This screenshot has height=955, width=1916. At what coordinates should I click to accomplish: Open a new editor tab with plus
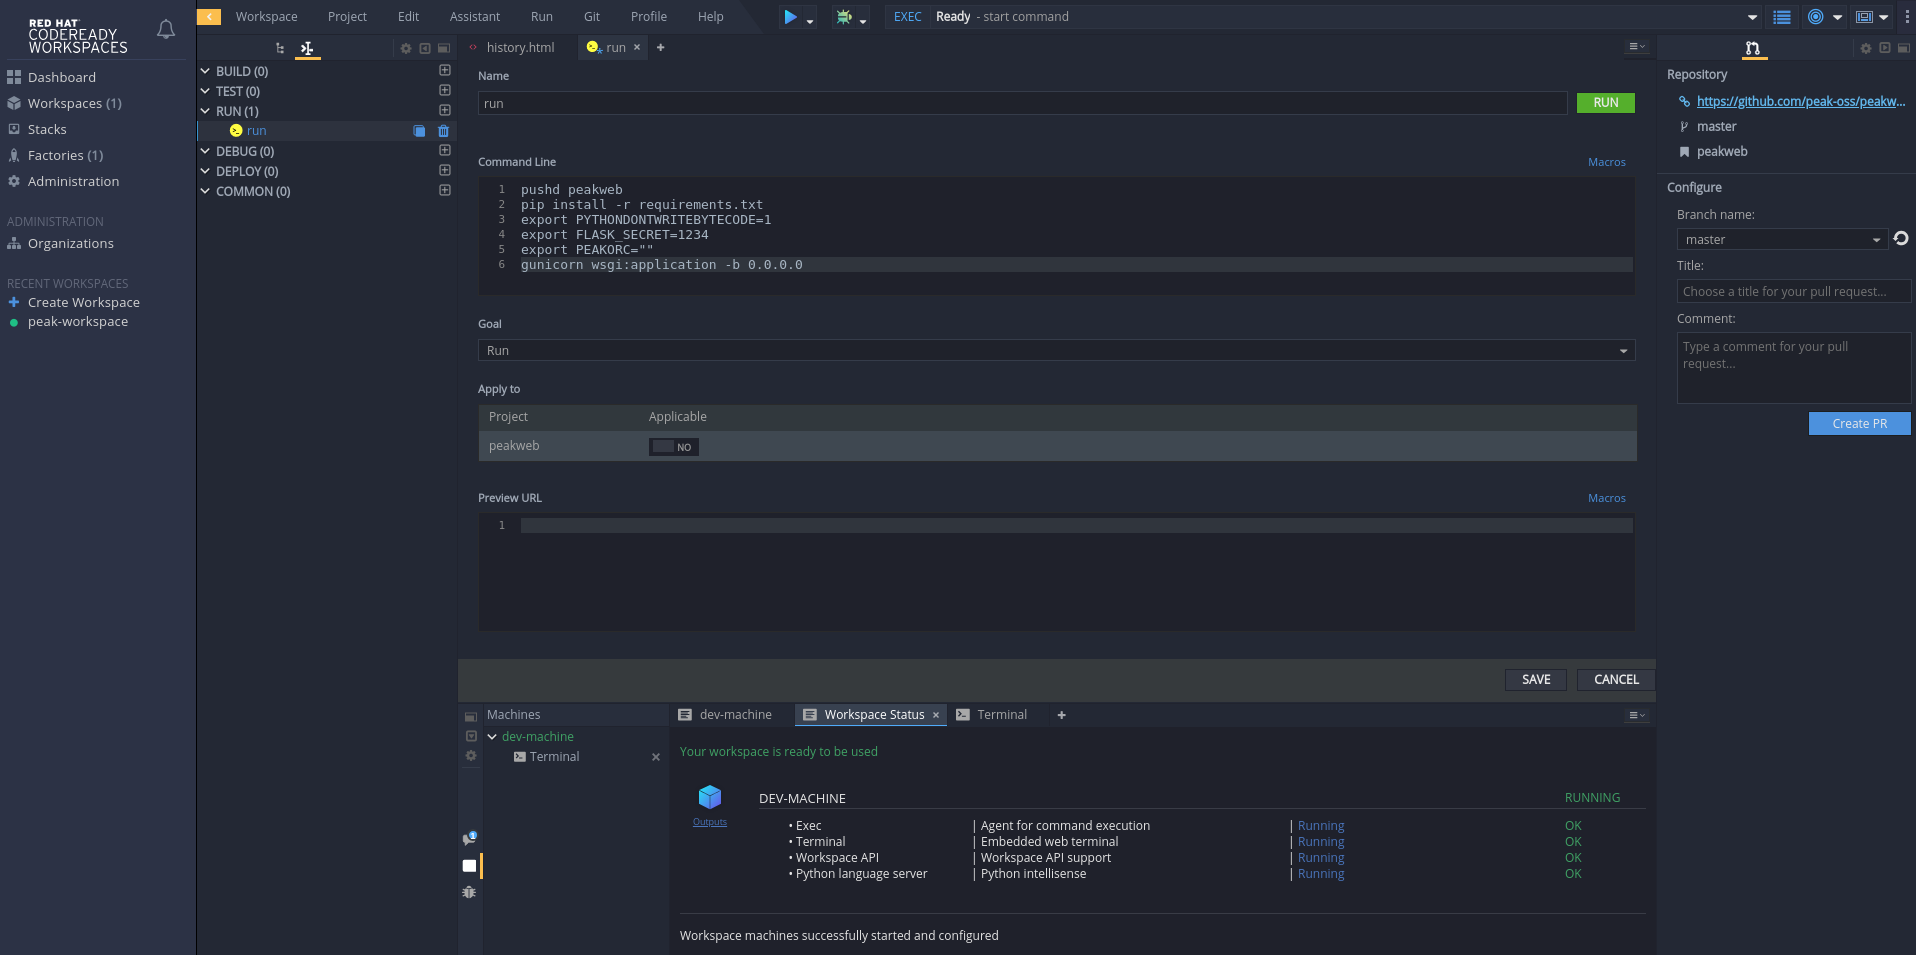[x=660, y=47]
